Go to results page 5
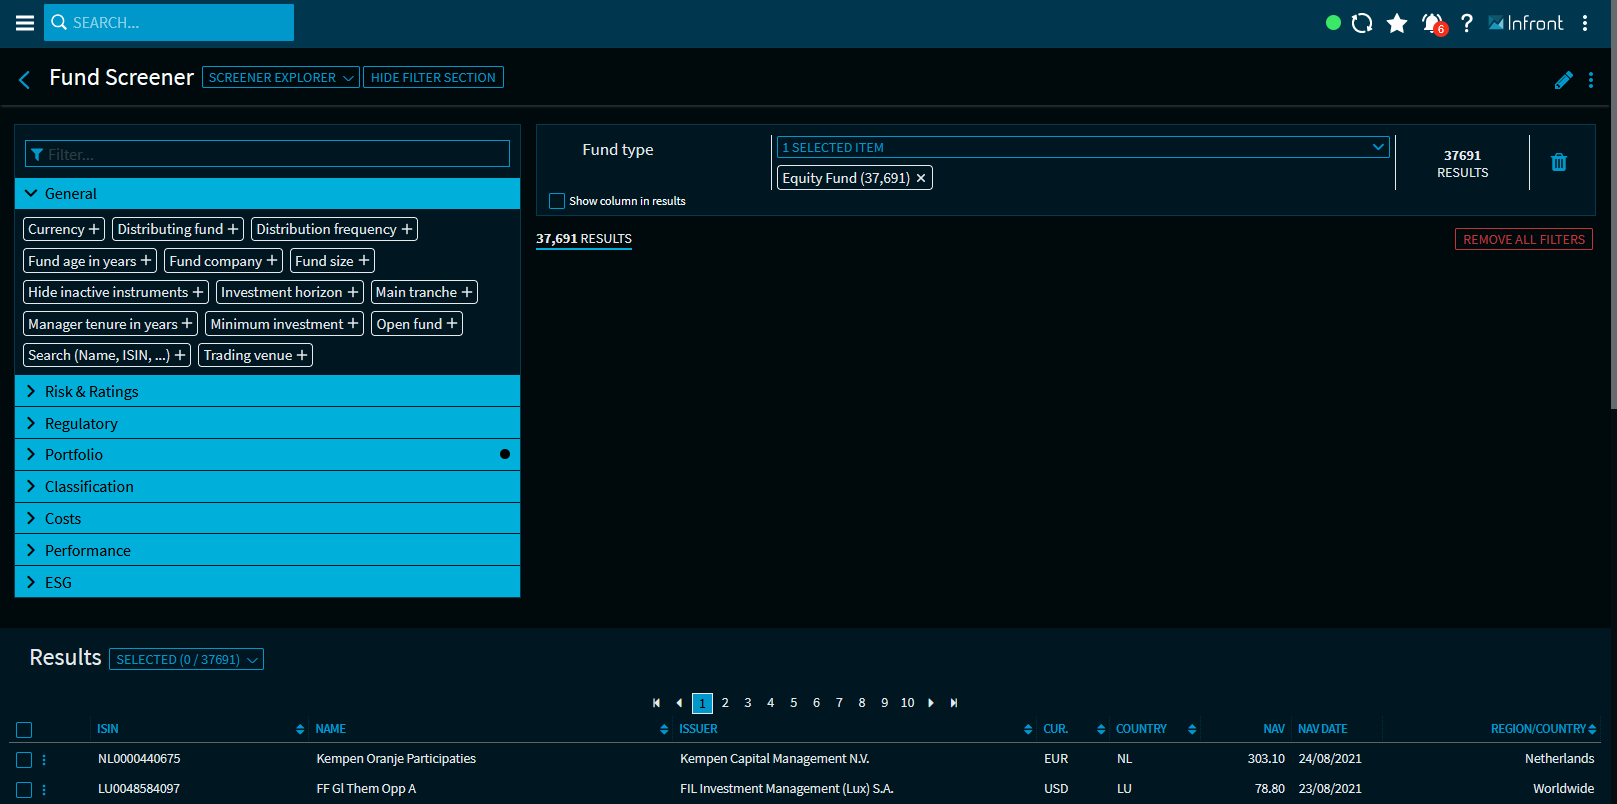 (x=793, y=703)
